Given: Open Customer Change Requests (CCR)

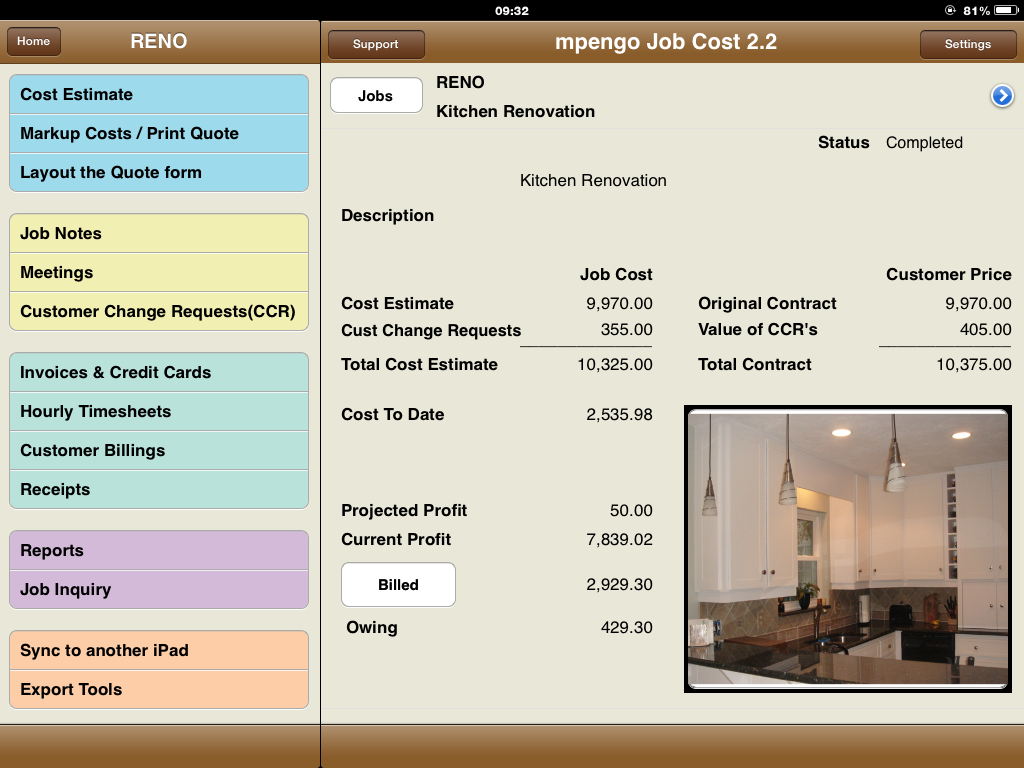Looking at the screenshot, I should pyautogui.click(x=159, y=312).
